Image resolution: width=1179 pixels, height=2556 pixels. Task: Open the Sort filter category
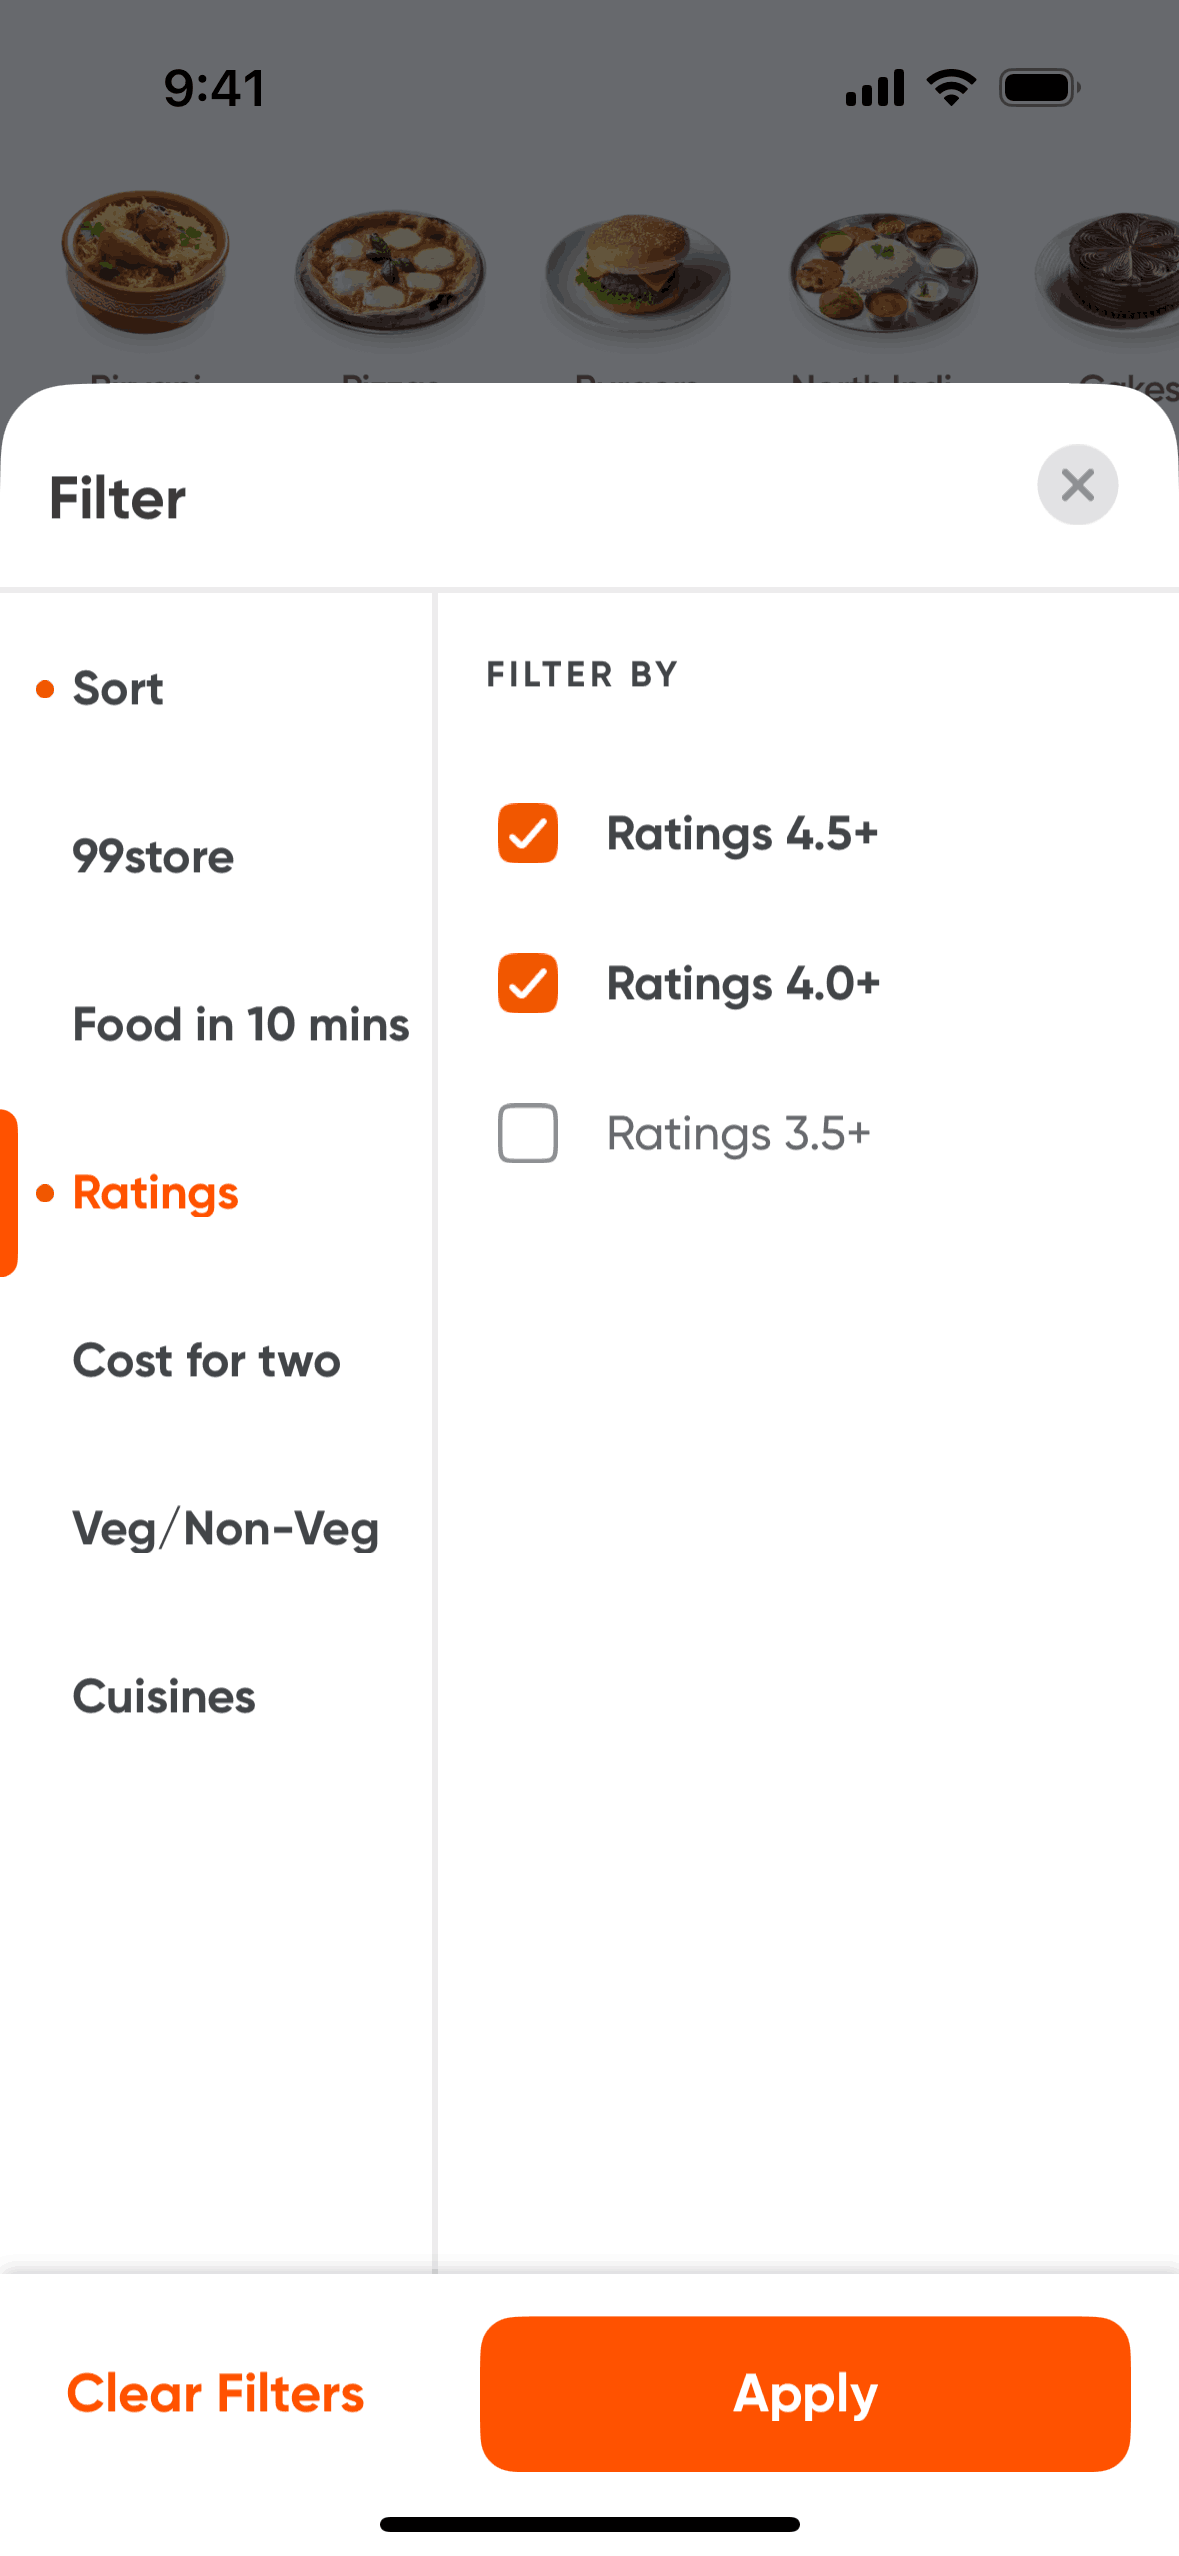coord(118,689)
